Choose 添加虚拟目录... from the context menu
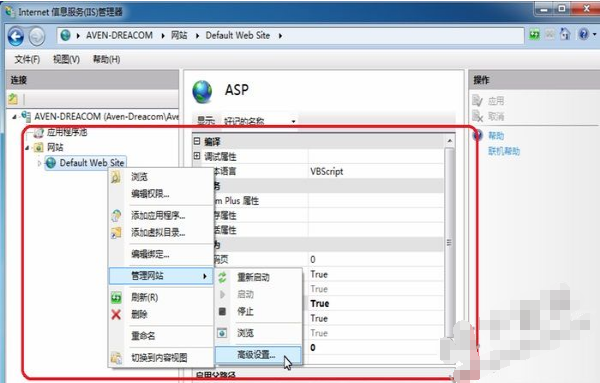Image resolution: width=600 pixels, height=383 pixels. 158,232
